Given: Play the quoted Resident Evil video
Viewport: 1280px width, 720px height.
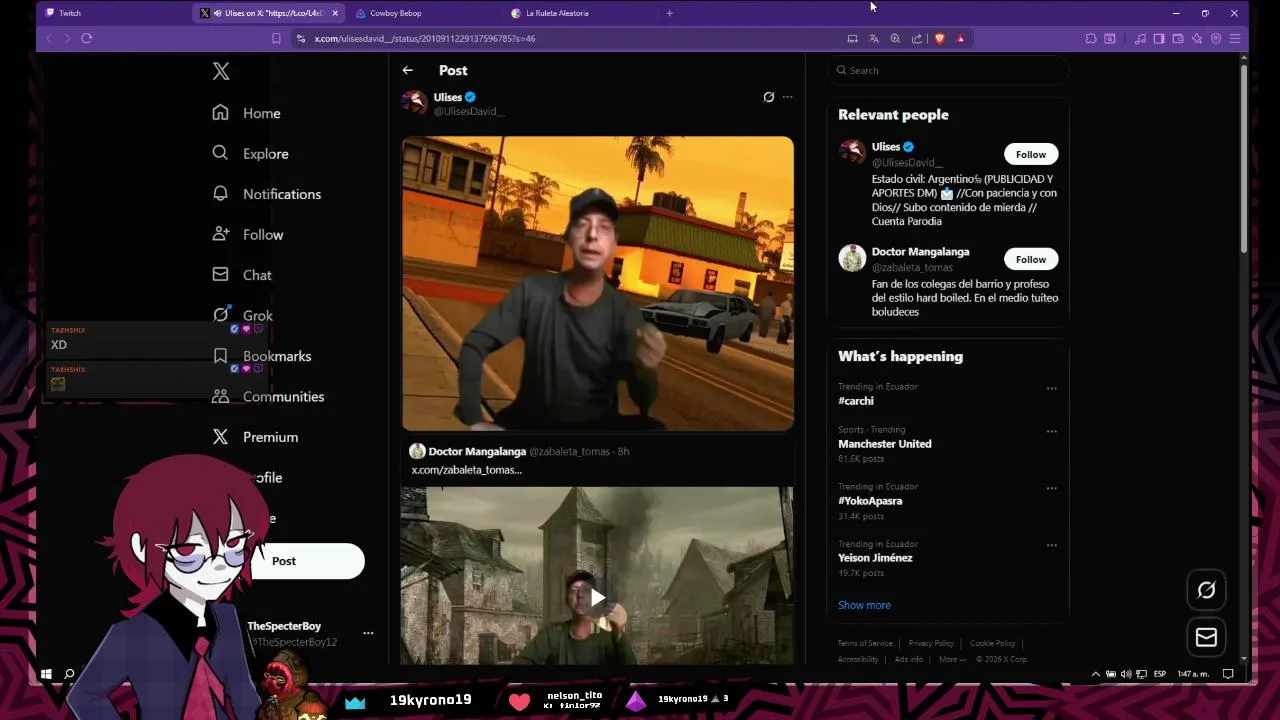Looking at the screenshot, I should (597, 598).
